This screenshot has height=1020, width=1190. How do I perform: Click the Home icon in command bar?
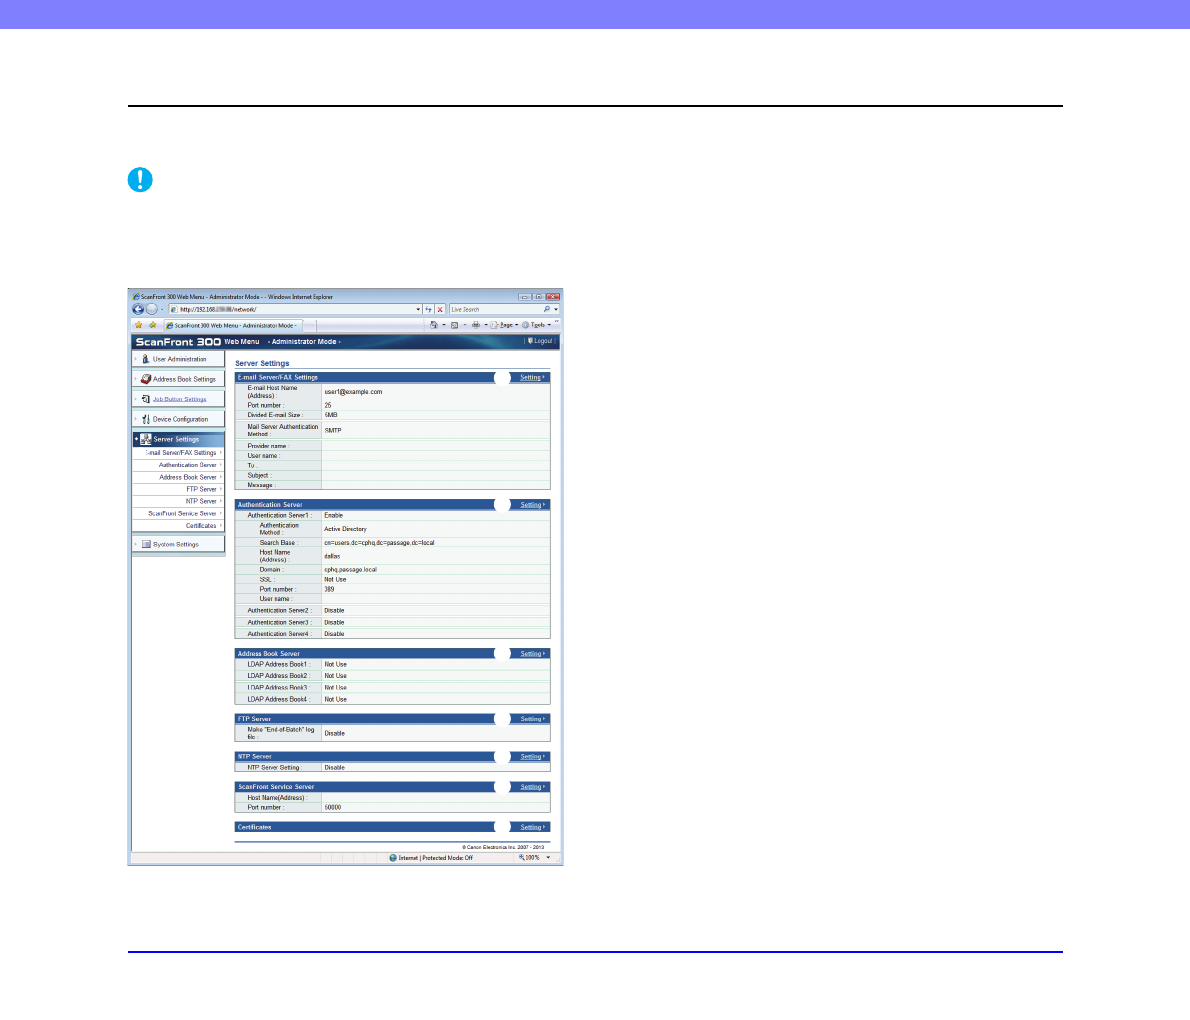(x=435, y=325)
